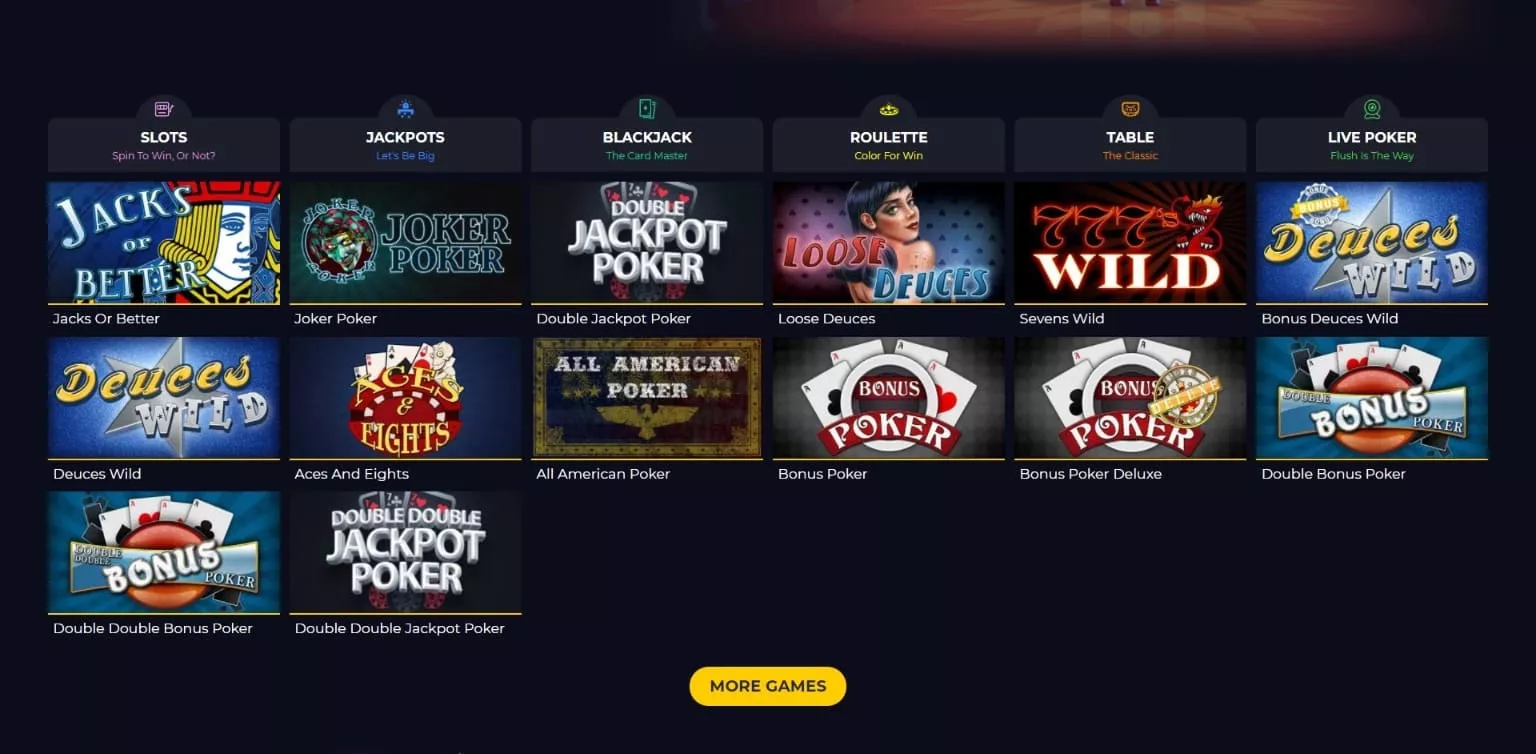Image resolution: width=1536 pixels, height=754 pixels.
Task: Open the Loose Deuces game thumbnail
Action: point(889,242)
